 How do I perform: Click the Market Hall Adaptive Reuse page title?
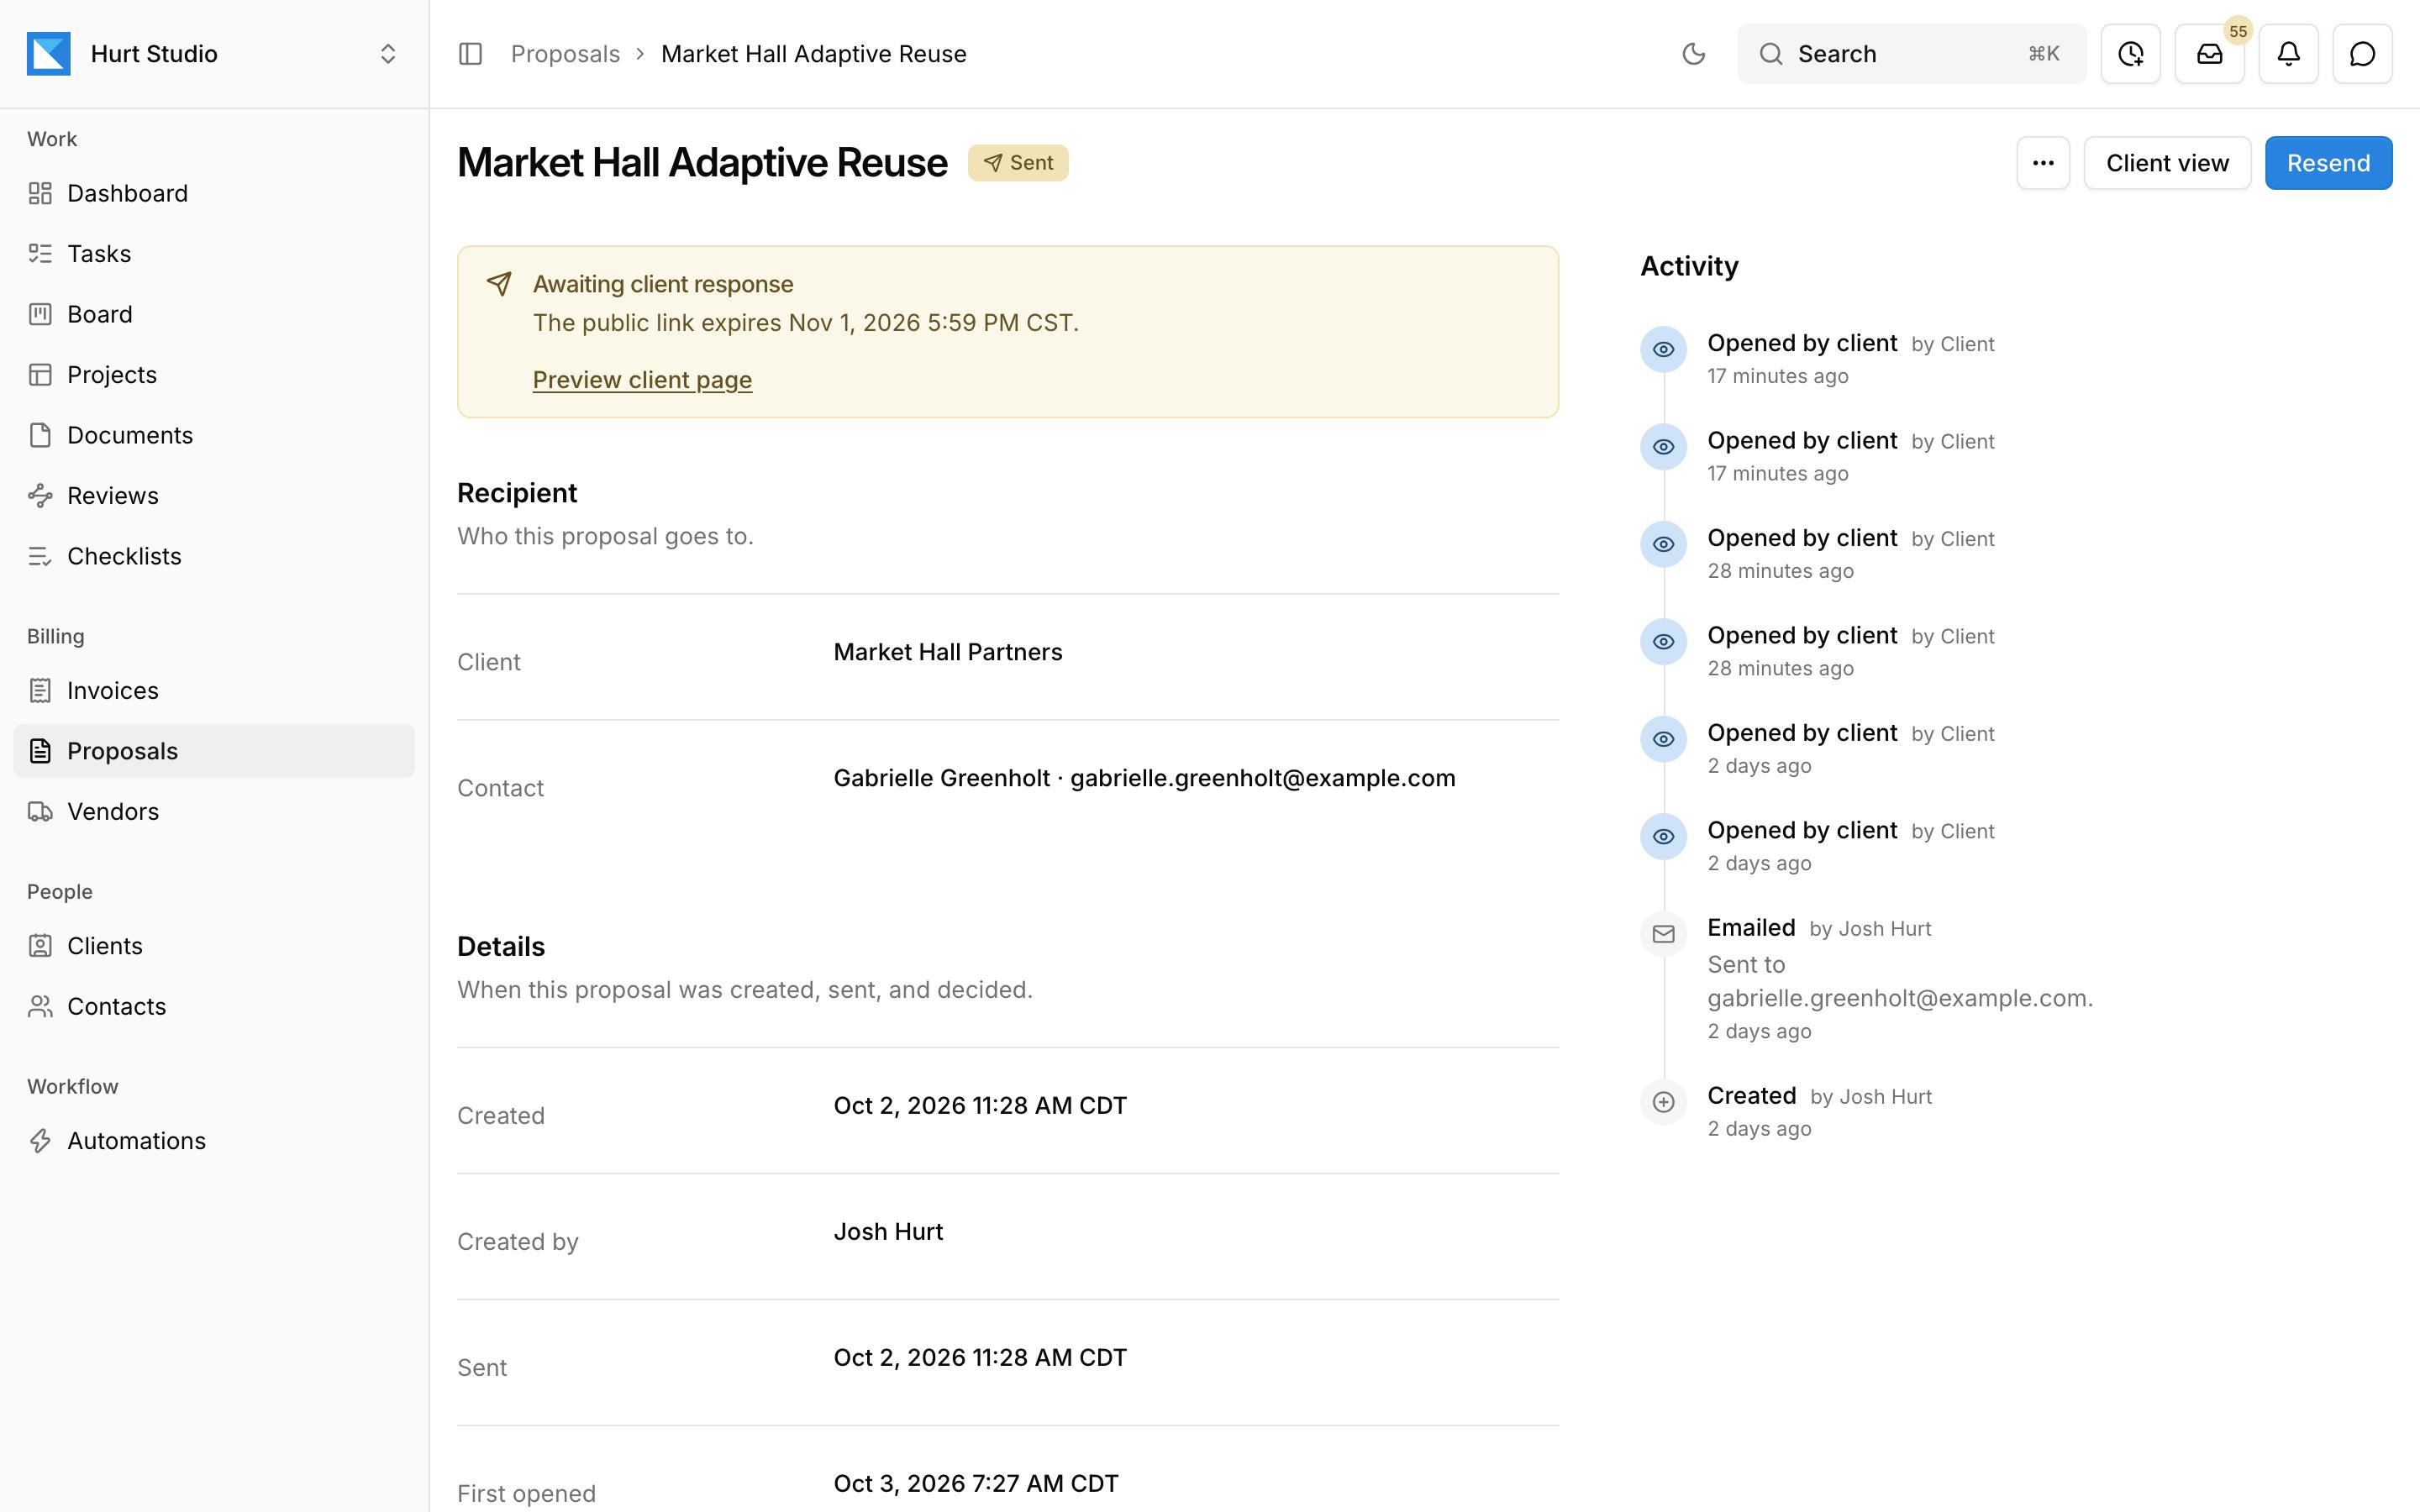tap(702, 163)
